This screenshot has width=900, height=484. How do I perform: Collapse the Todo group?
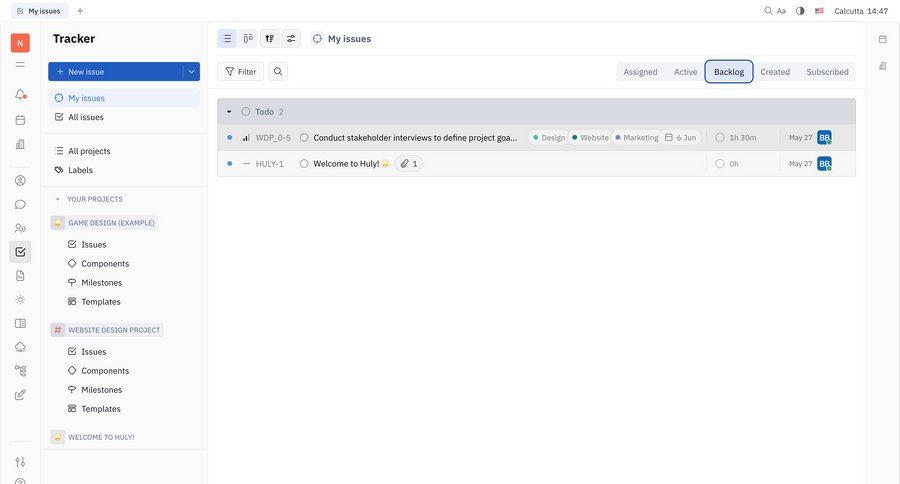click(229, 112)
